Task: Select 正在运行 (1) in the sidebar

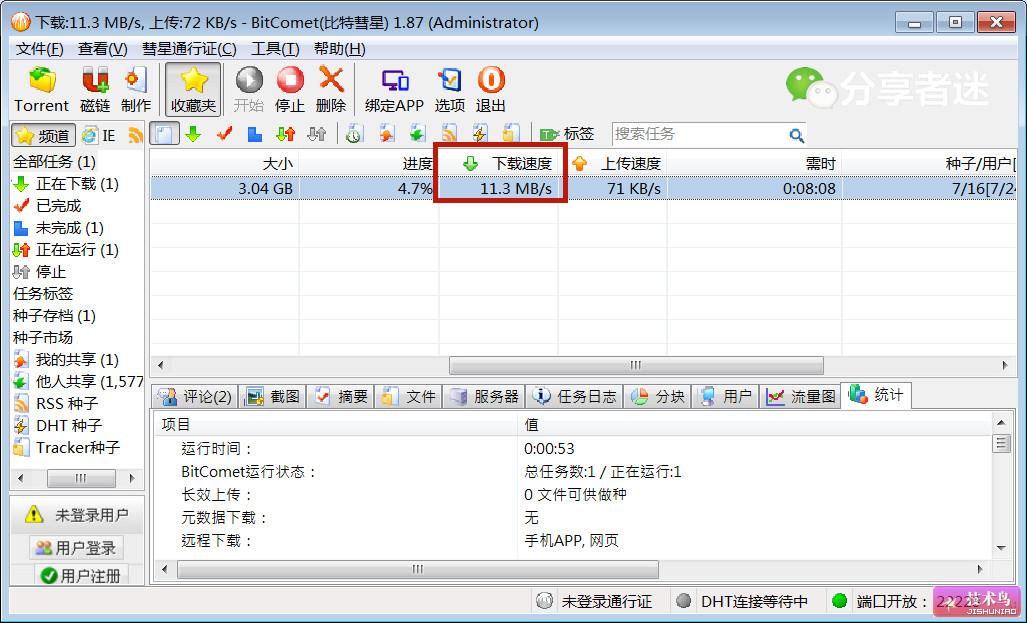Action: click(65, 250)
